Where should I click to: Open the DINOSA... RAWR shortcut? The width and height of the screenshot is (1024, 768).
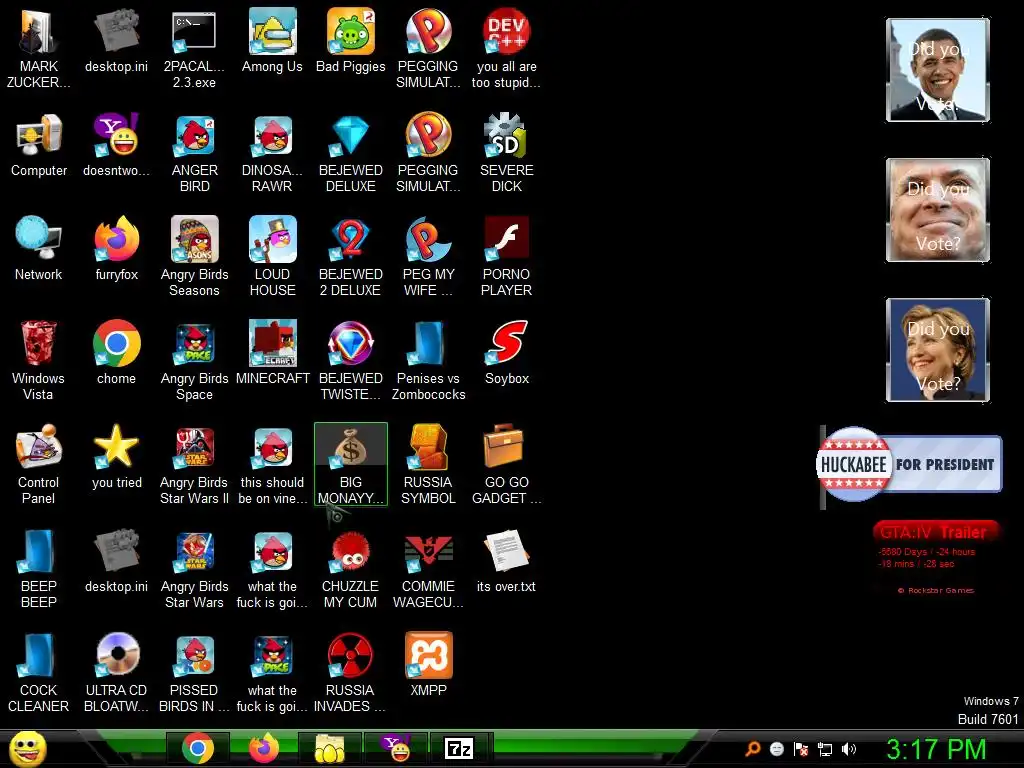point(272,153)
